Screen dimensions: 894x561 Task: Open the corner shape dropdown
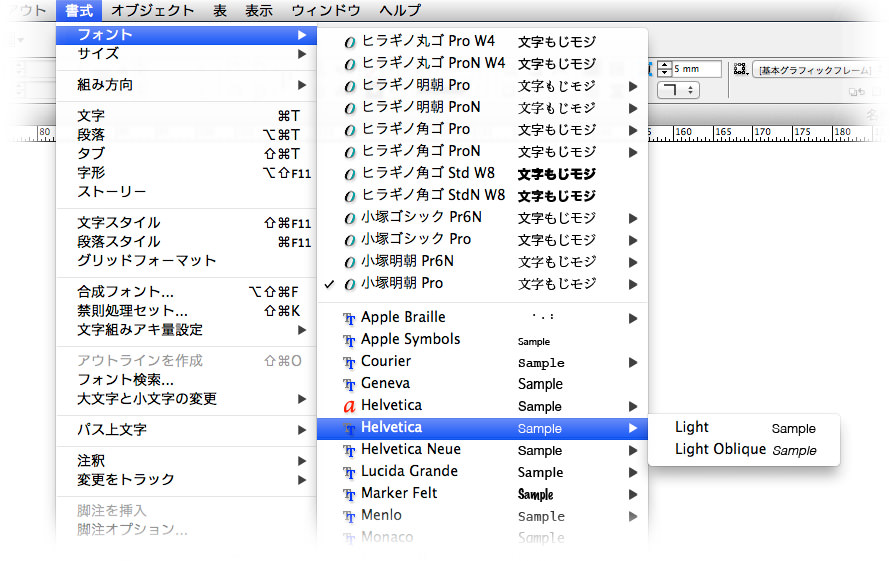tap(678, 90)
